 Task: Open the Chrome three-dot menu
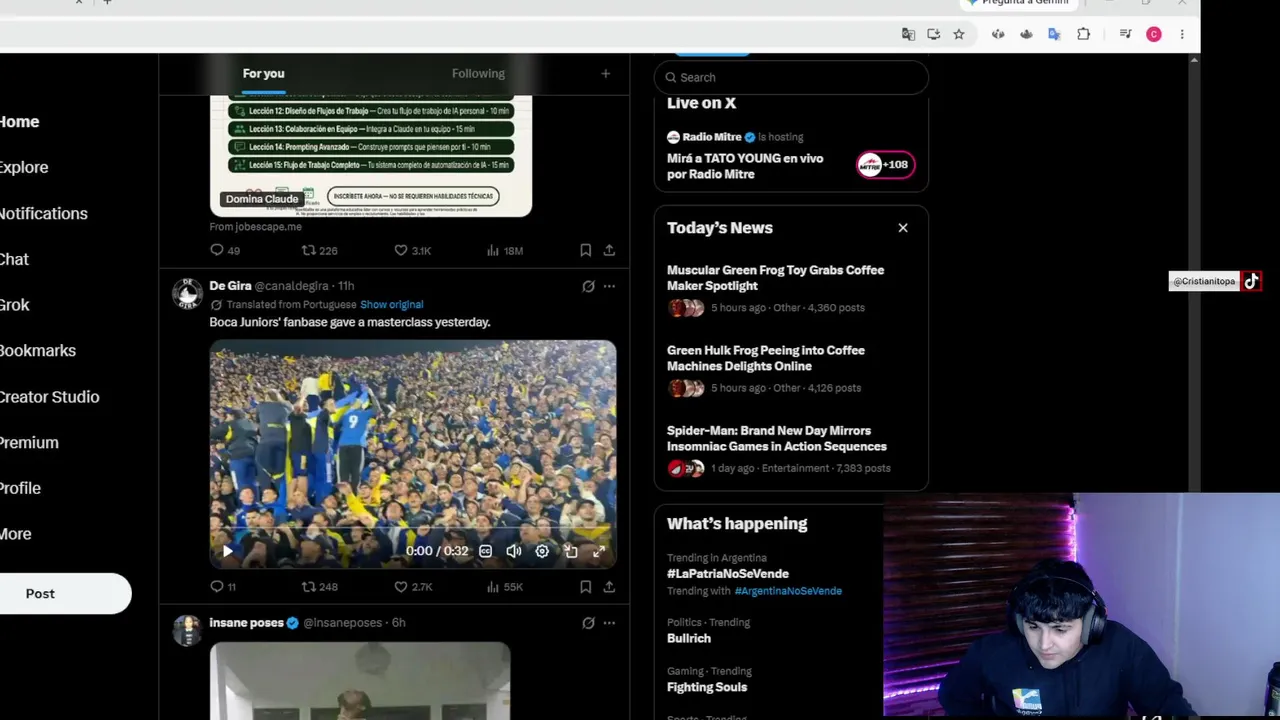1182,34
